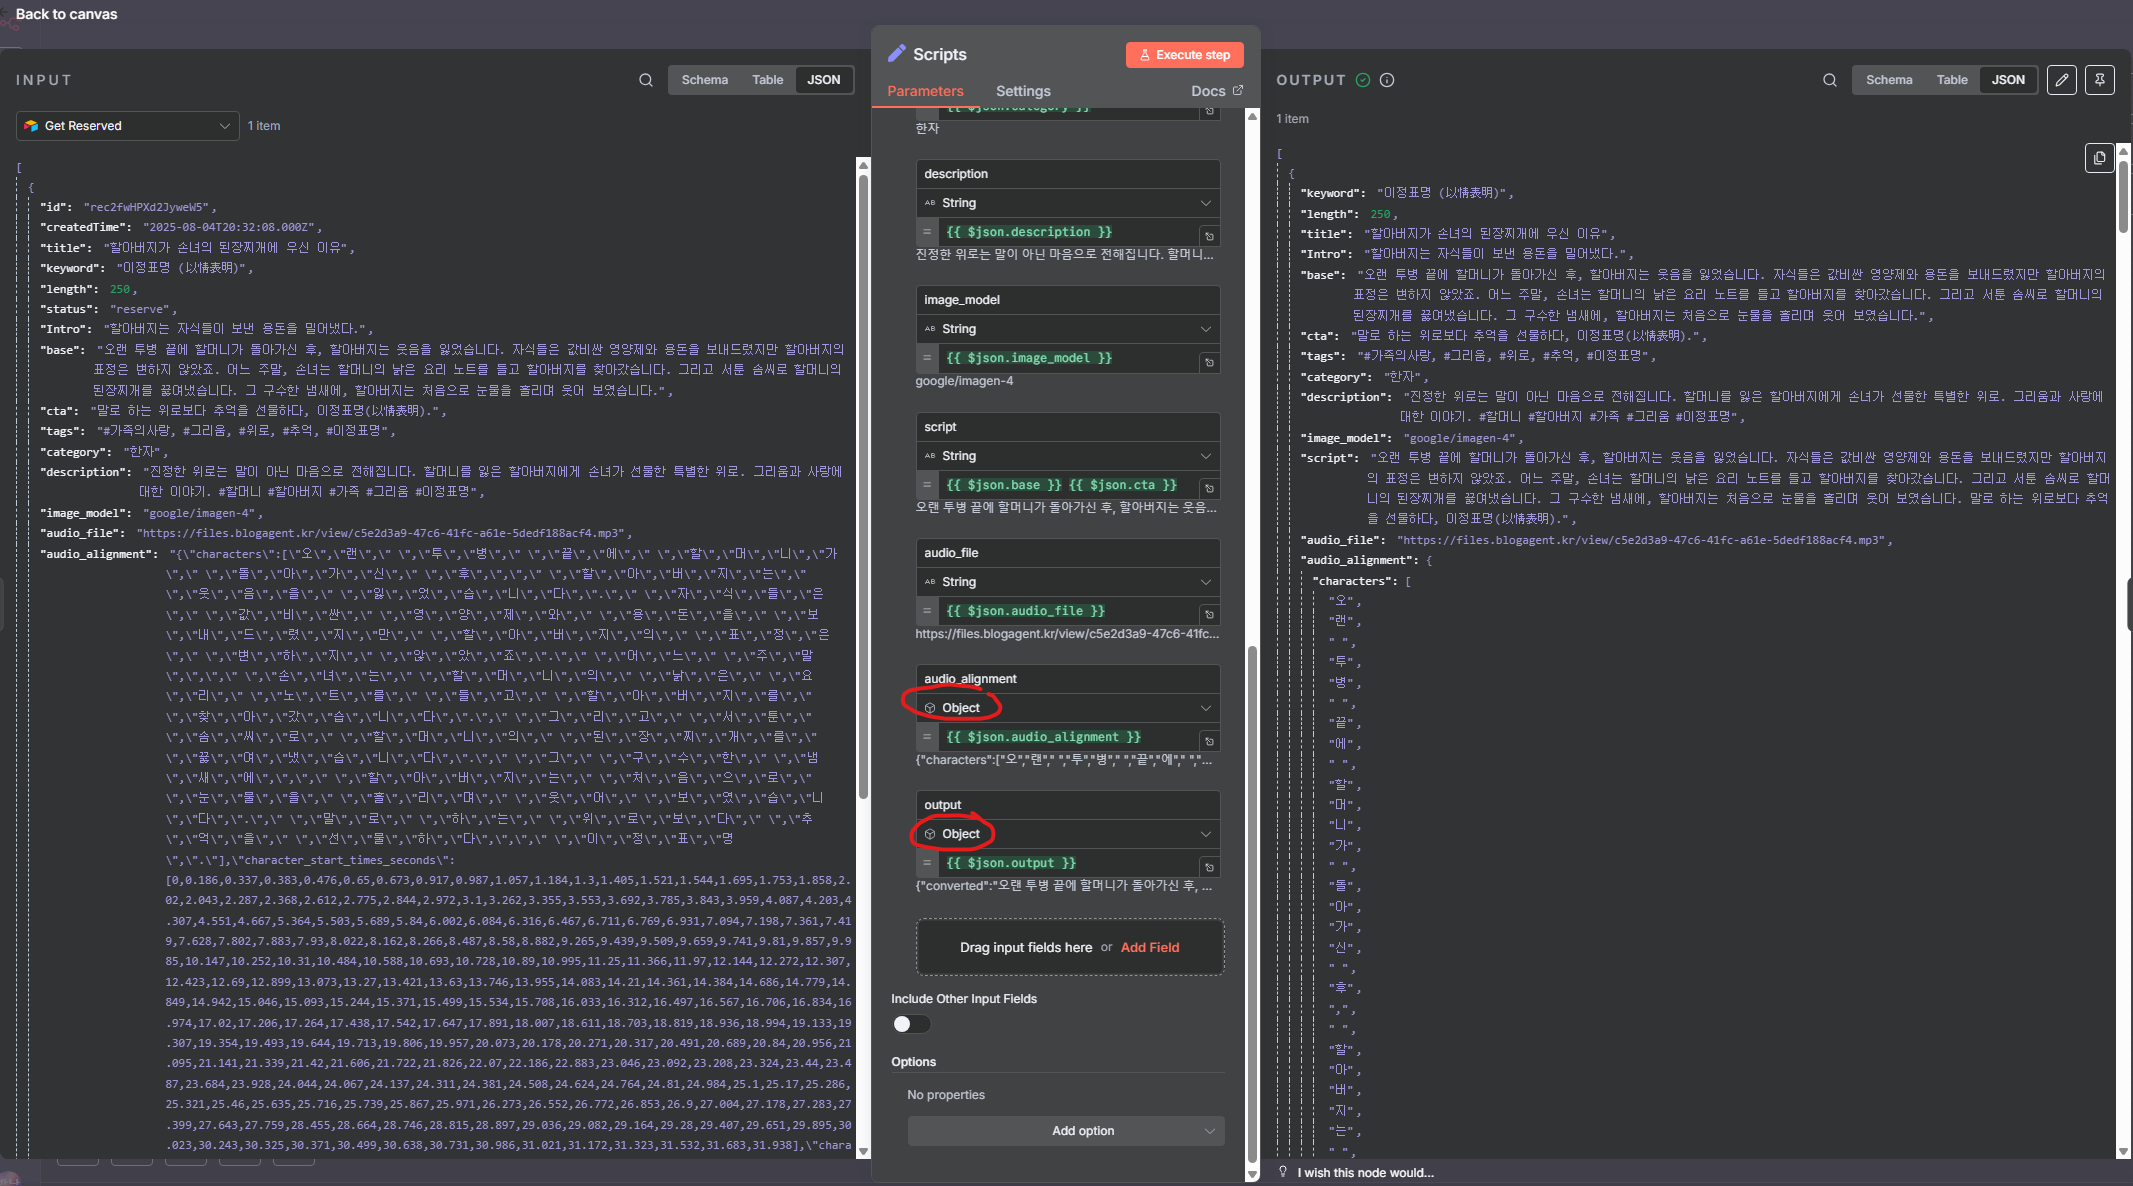Click the OUTPUT info circle icon
Image resolution: width=2133 pixels, height=1186 pixels.
1387,80
